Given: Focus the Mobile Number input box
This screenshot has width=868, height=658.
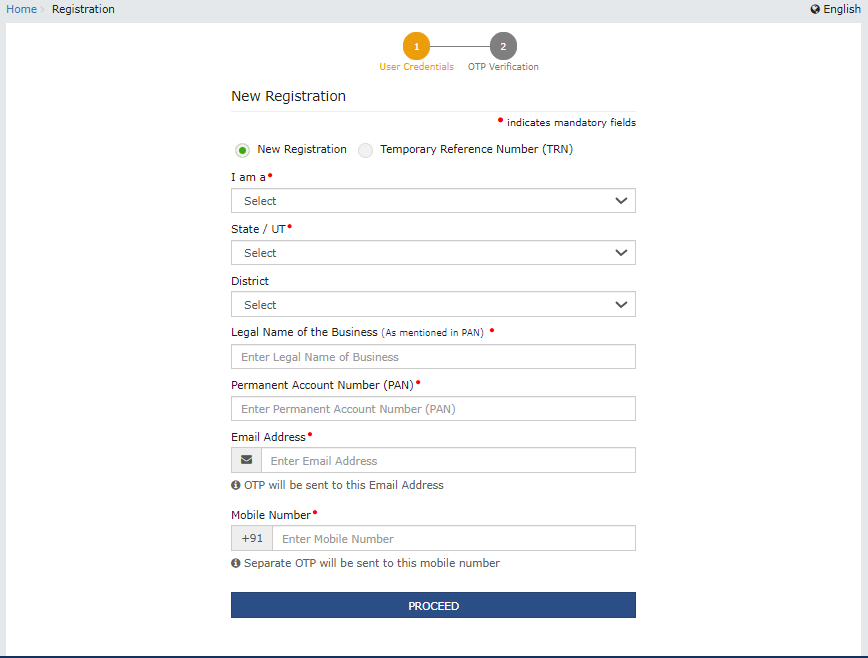Looking at the screenshot, I should pyautogui.click(x=453, y=539).
